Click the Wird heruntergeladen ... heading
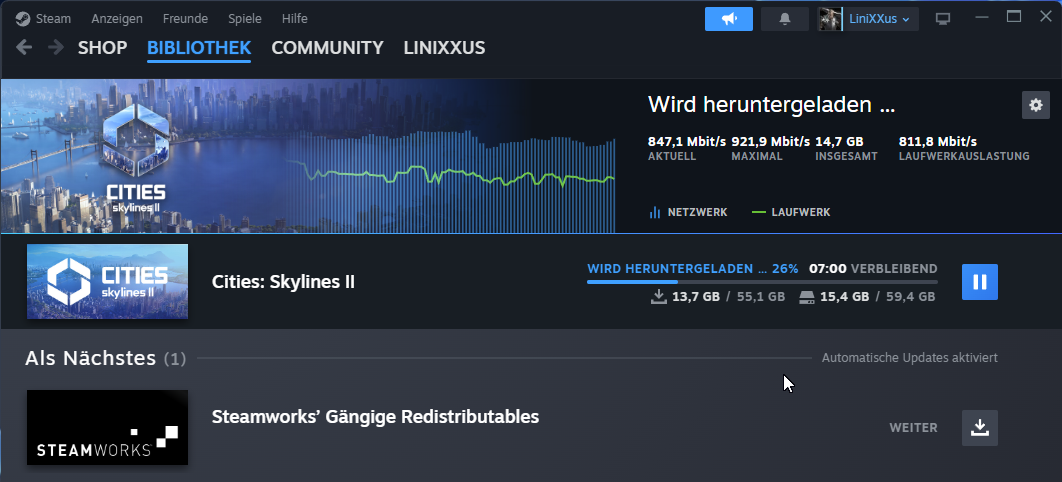 [771, 105]
